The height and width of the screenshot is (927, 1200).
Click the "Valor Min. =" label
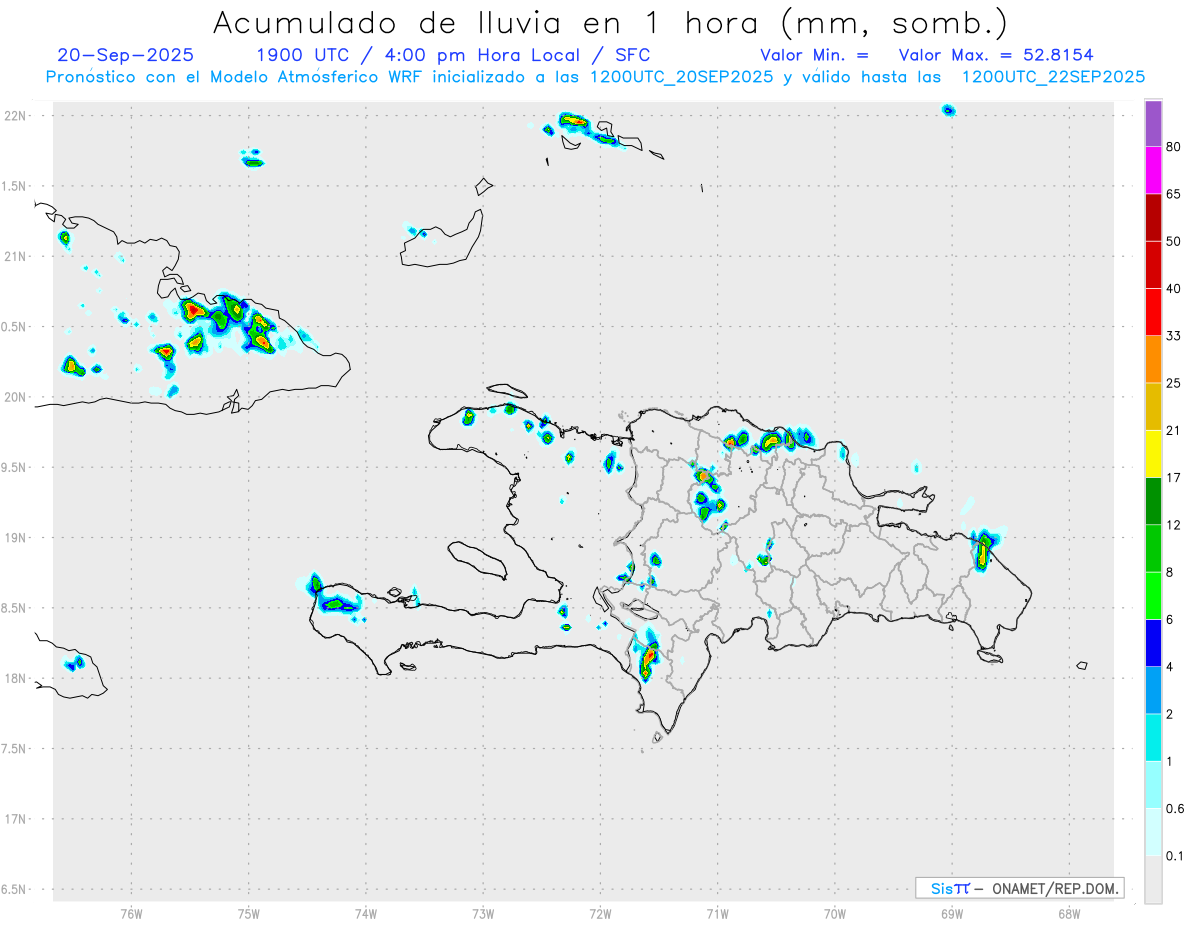(x=814, y=55)
